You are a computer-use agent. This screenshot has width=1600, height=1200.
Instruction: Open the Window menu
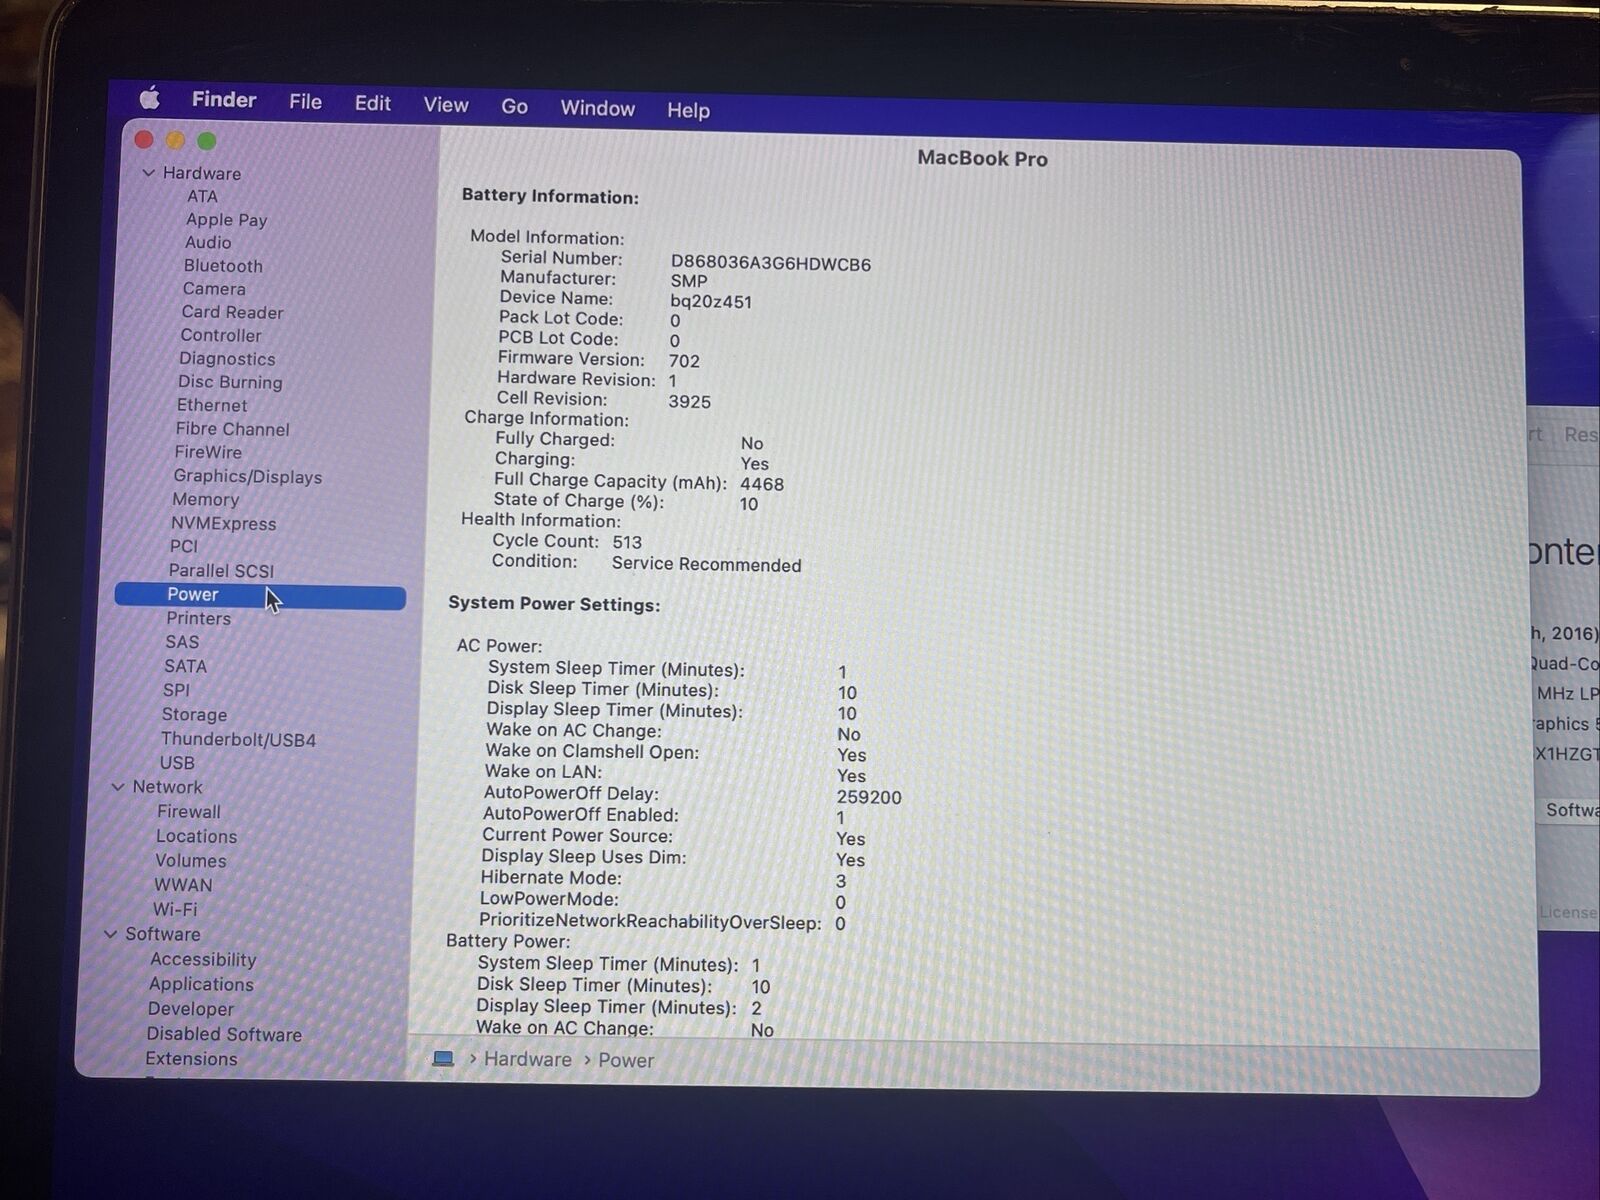pyautogui.click(x=597, y=108)
